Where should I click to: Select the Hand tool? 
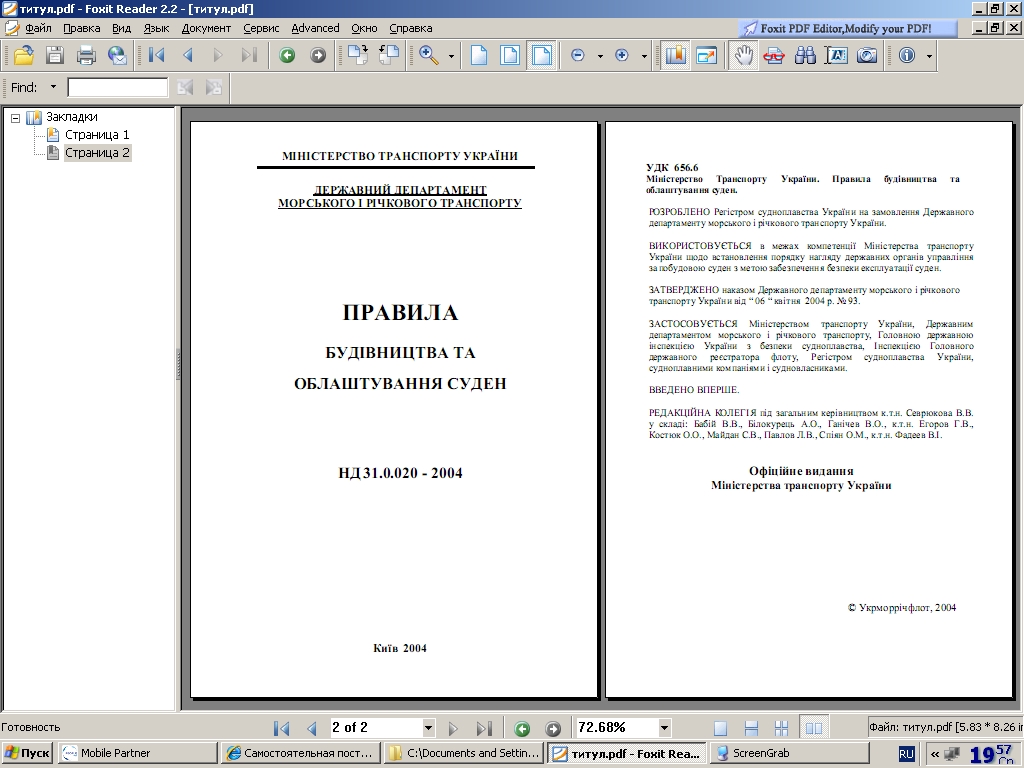[x=742, y=56]
